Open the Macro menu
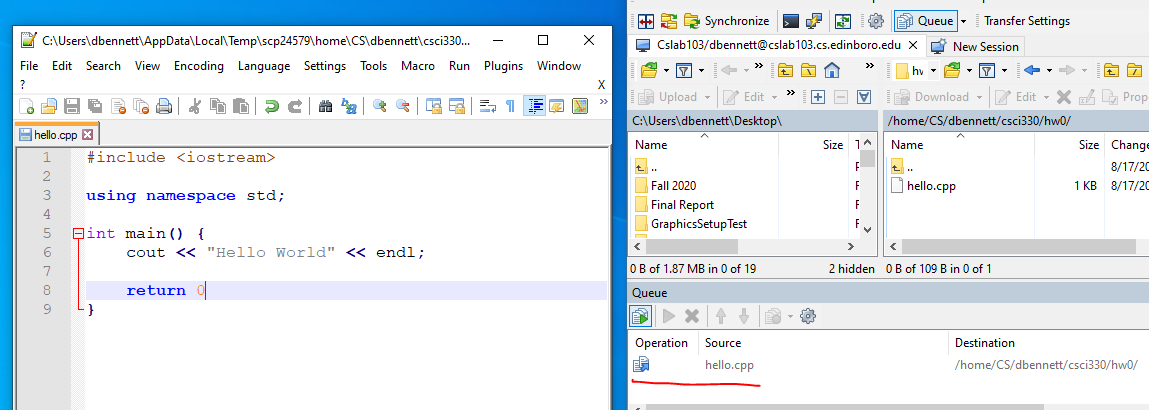Screen dimensions: 1149x410 (x=418, y=66)
